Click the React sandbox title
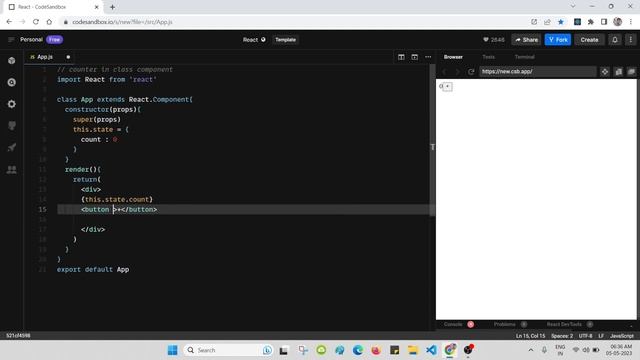The width and height of the screenshot is (640, 360). pos(251,40)
